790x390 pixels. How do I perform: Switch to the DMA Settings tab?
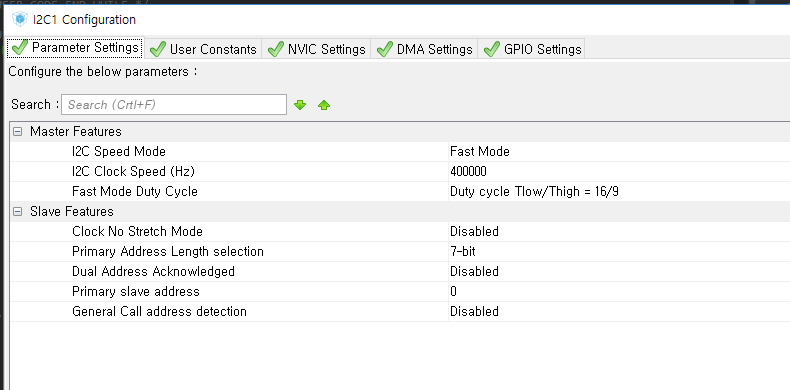424,49
